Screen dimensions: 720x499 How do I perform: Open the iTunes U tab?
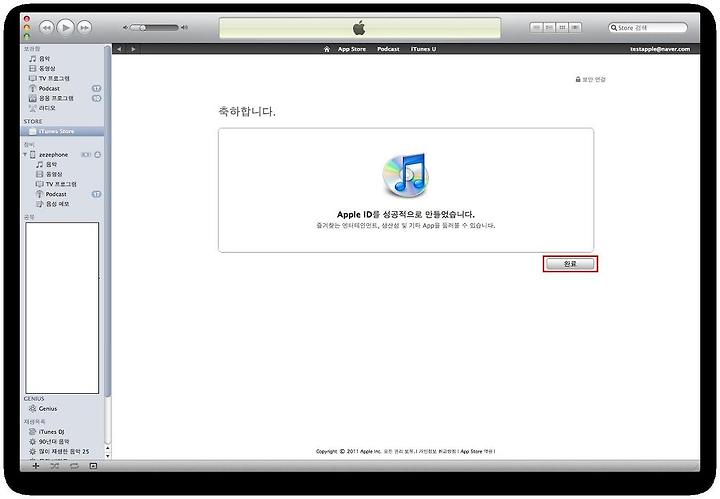pos(423,49)
